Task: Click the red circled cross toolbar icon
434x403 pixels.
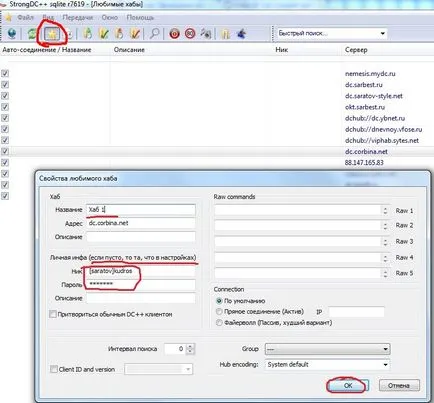Action: tap(190, 33)
